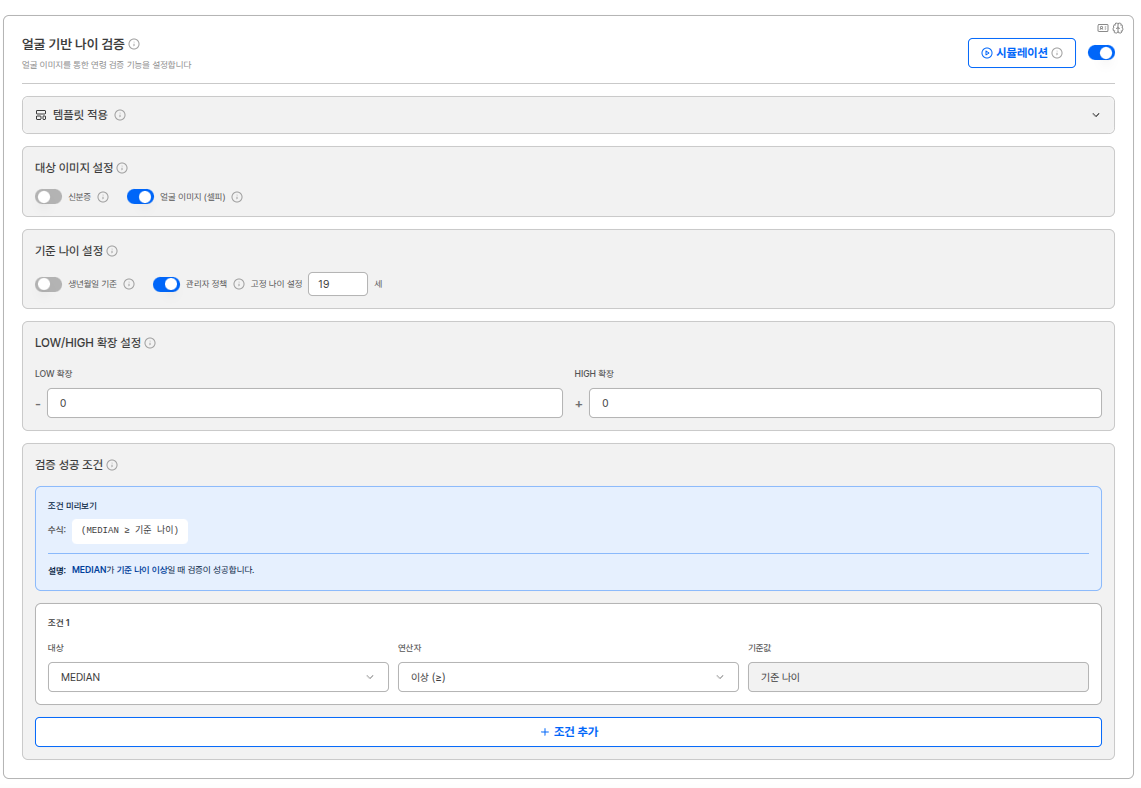Click the info icon beside 템플릿 적용
Viewport: 1141px width, 788px height.
[x=120, y=115]
